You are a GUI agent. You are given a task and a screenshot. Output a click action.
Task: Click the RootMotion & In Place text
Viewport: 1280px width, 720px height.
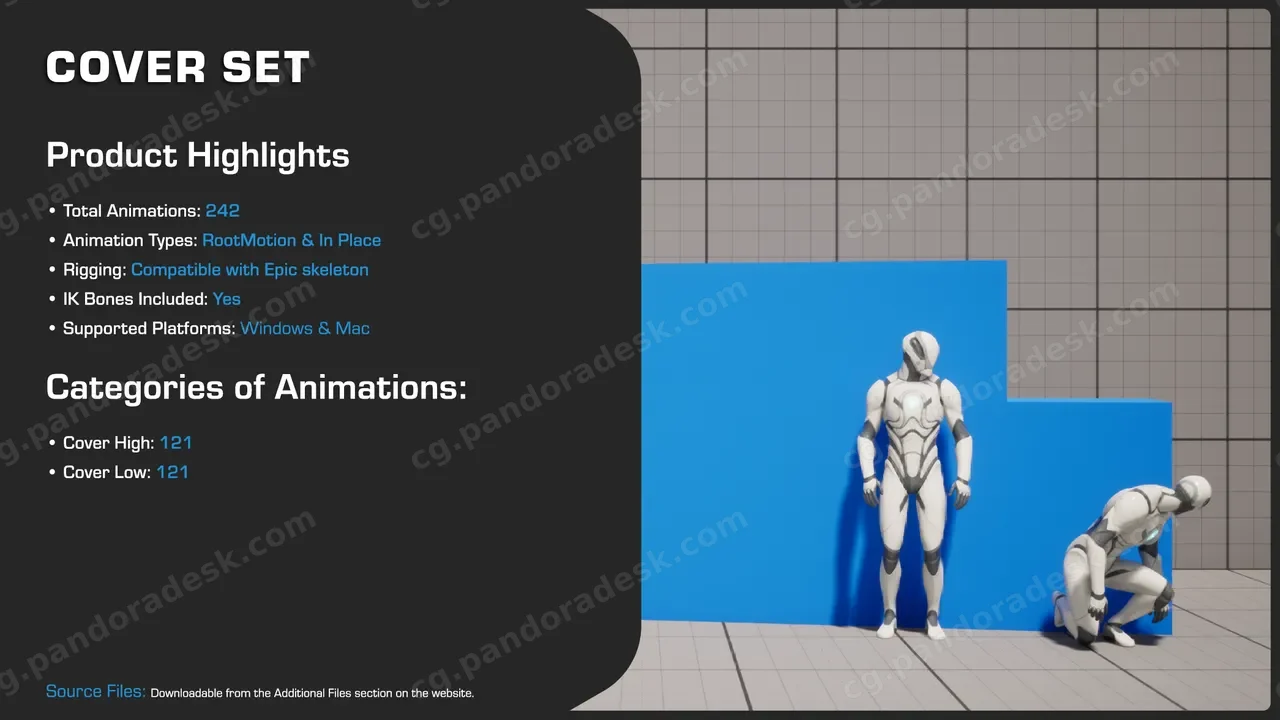point(291,240)
